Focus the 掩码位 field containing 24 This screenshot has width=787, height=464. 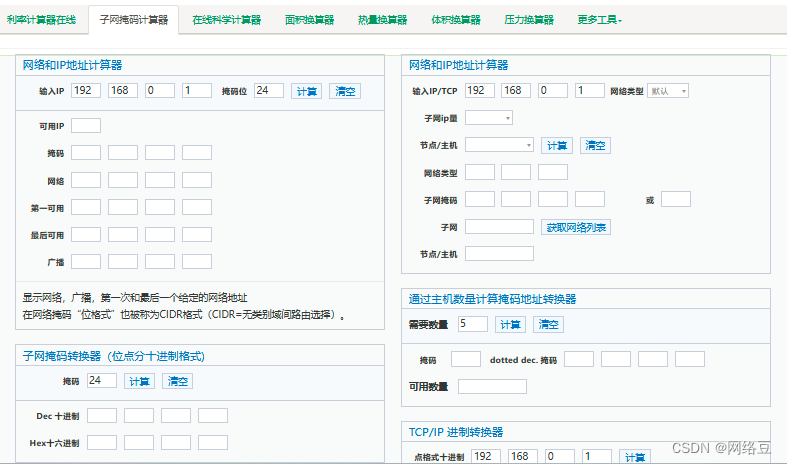tap(269, 91)
